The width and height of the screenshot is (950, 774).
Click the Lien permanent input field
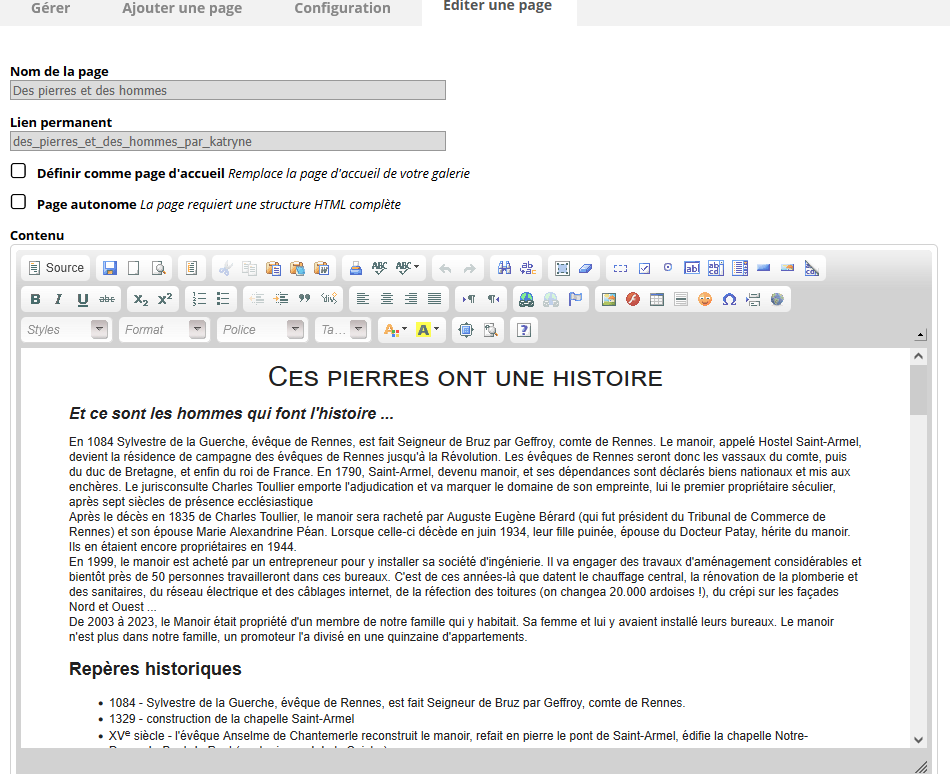228,141
